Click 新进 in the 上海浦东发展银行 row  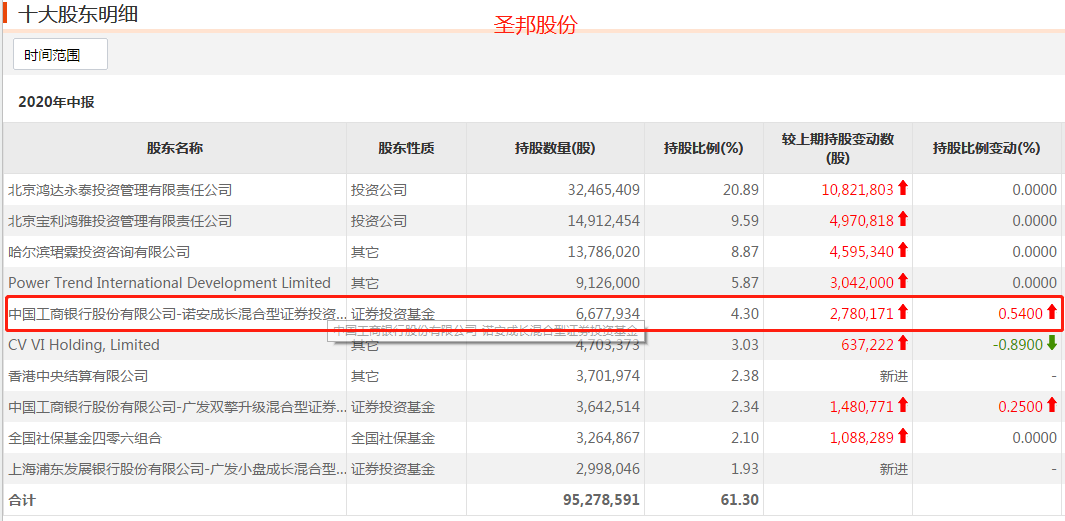[x=893, y=469]
